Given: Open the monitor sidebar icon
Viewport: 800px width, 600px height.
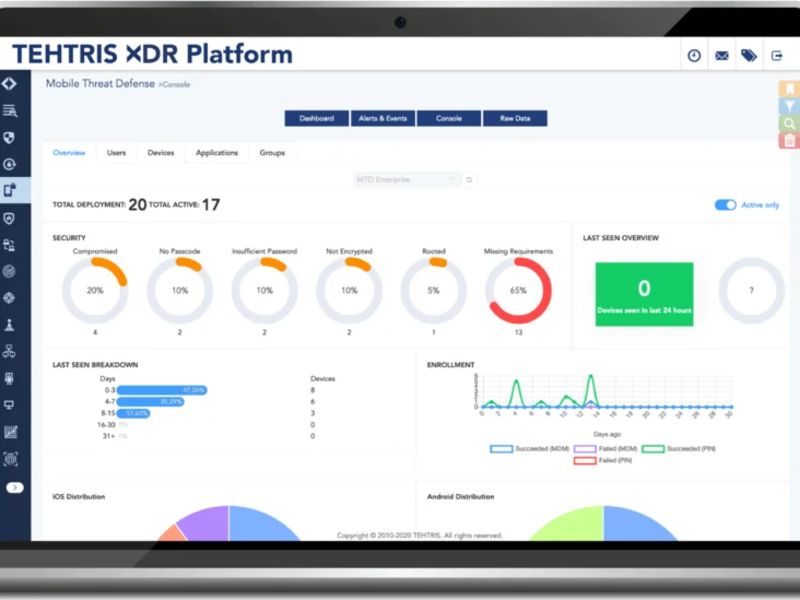Looking at the screenshot, I should (x=9, y=405).
